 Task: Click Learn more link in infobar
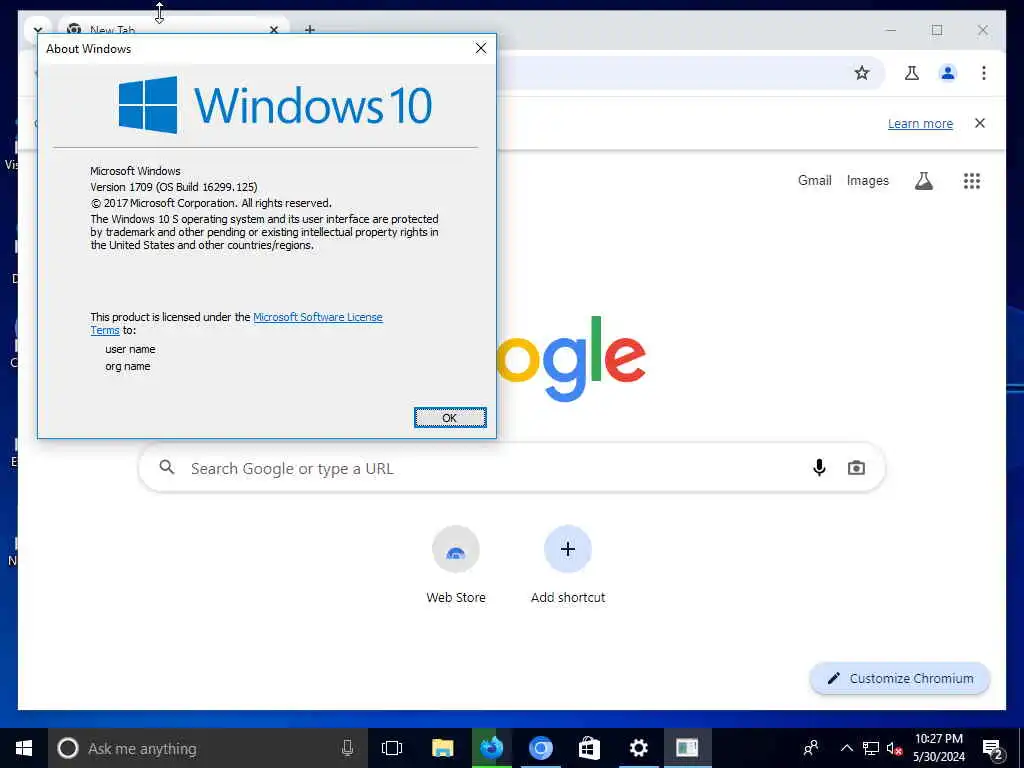pos(920,123)
